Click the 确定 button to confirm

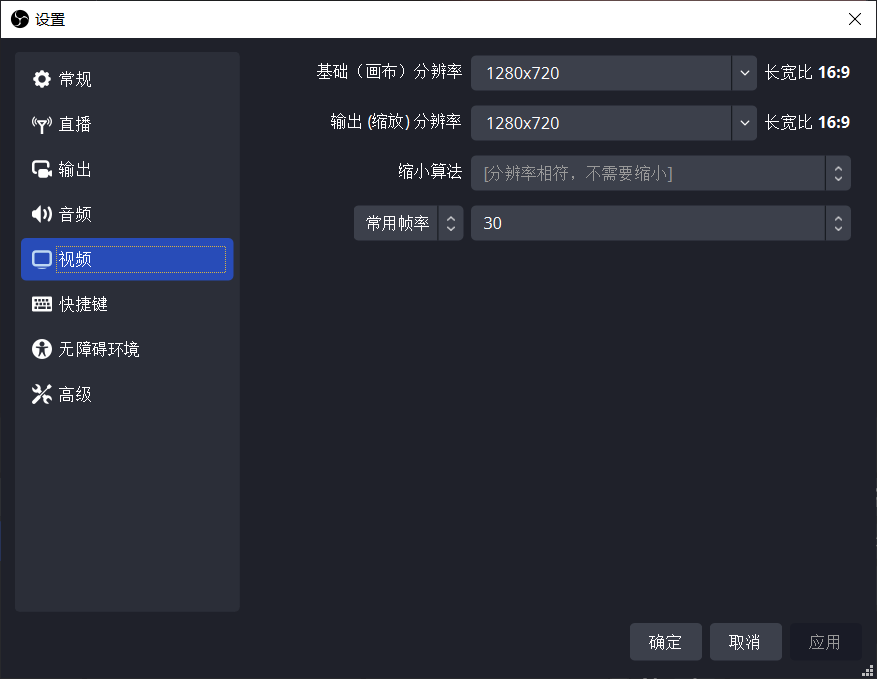pos(665,642)
